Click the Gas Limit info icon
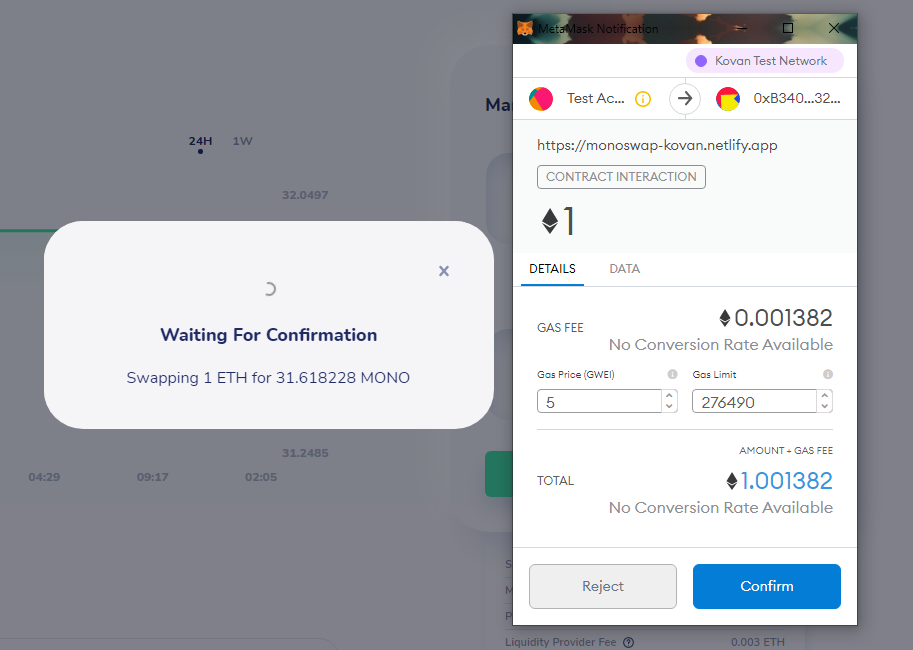The image size is (913, 650). coord(828,375)
